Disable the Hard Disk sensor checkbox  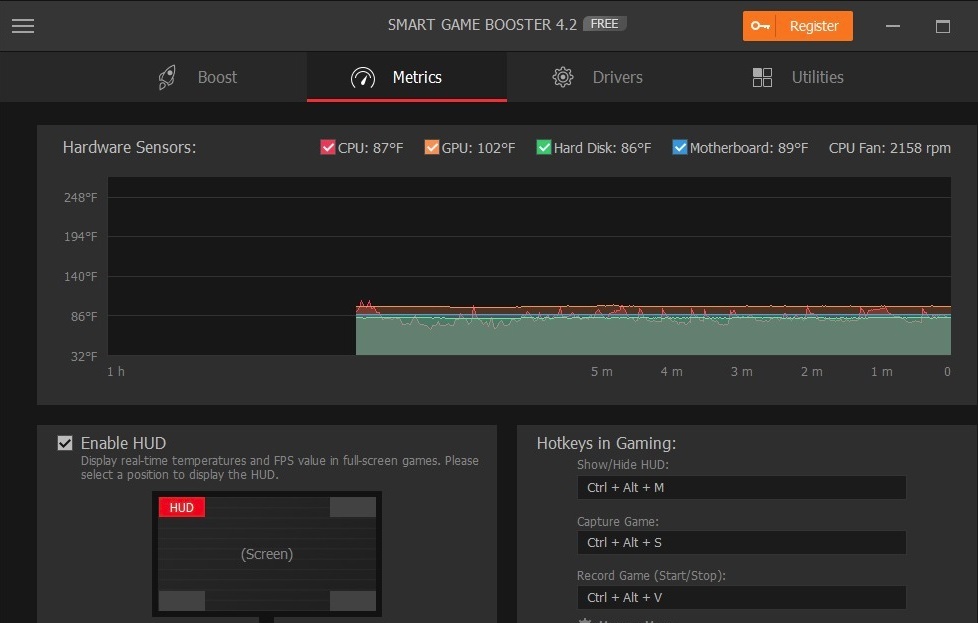point(543,148)
